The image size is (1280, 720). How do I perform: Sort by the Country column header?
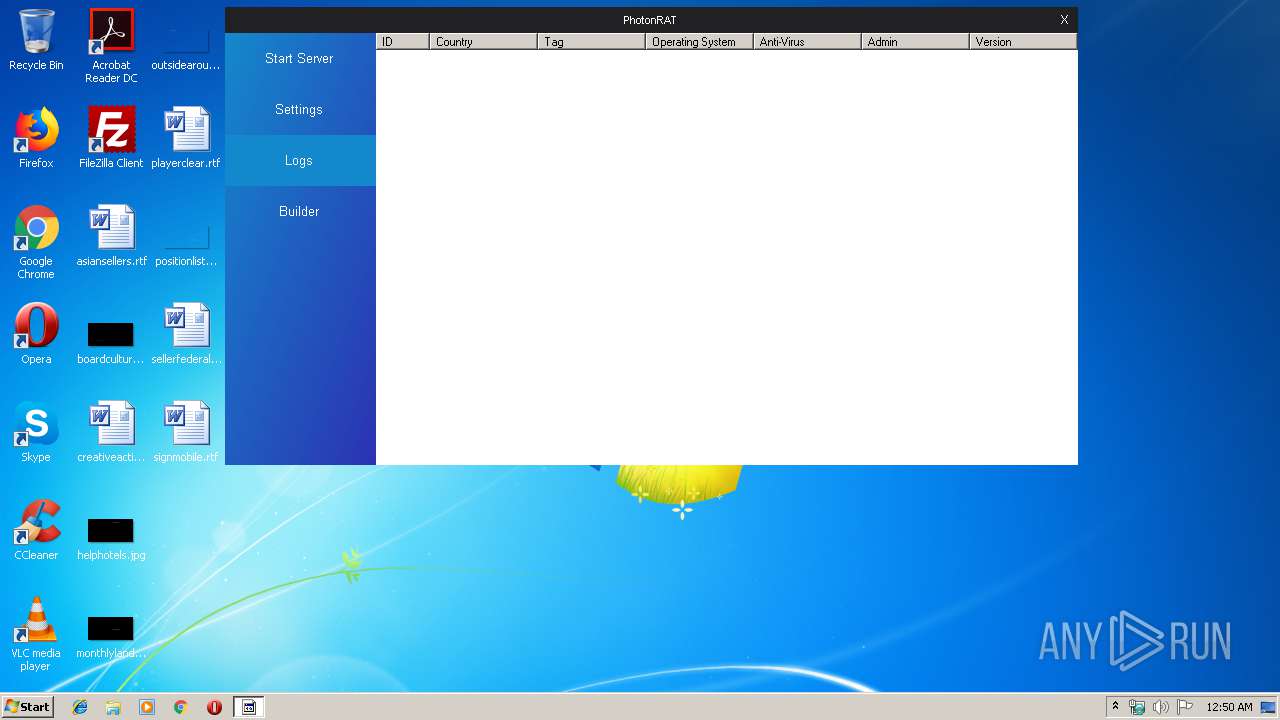[x=484, y=42]
